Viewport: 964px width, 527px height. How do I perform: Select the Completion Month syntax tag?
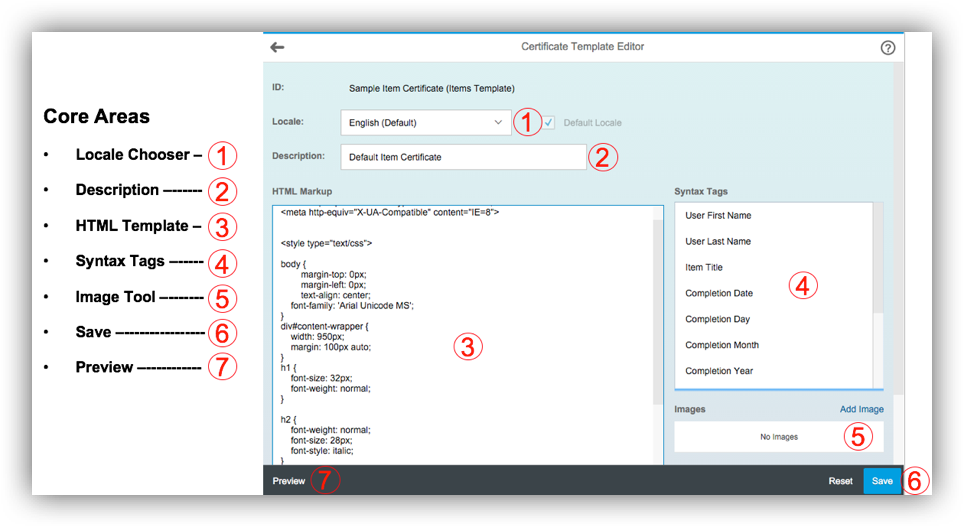coord(722,344)
